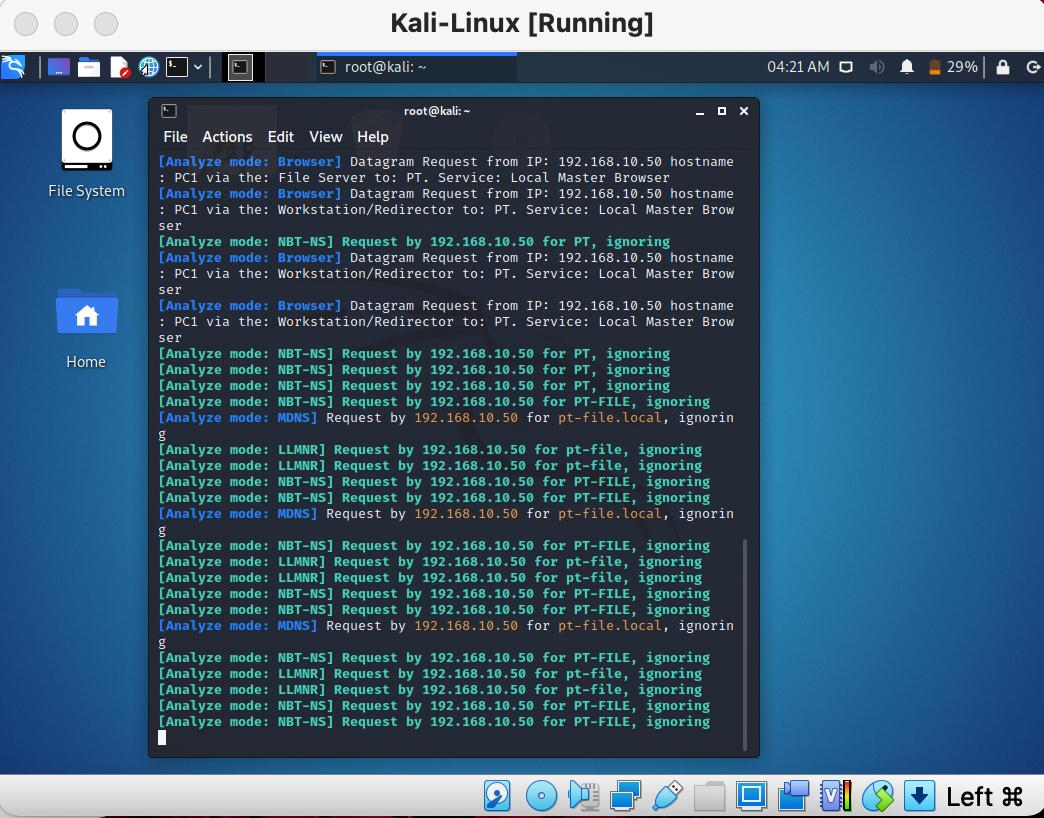Screen dimensions: 1044x818
Task: Click the VirtualBox audio icon
Action: (583, 795)
